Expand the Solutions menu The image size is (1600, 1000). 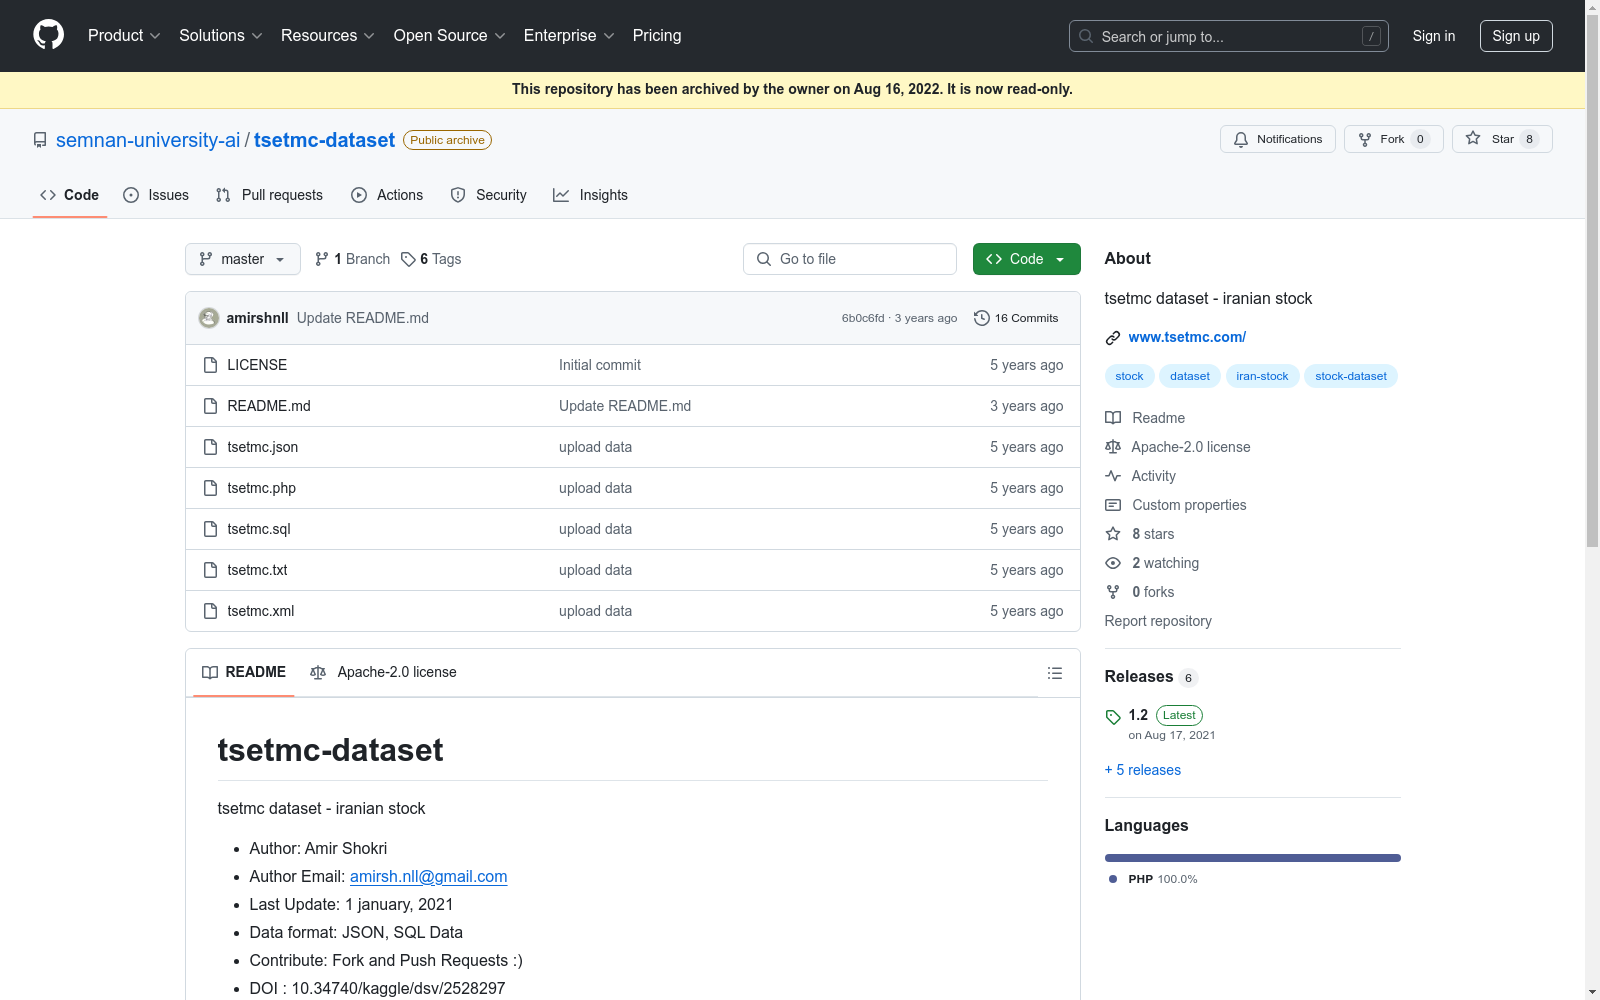click(221, 35)
